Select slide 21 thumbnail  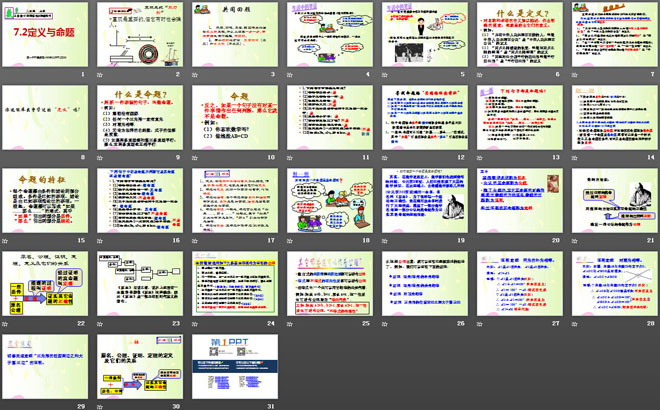click(615, 201)
